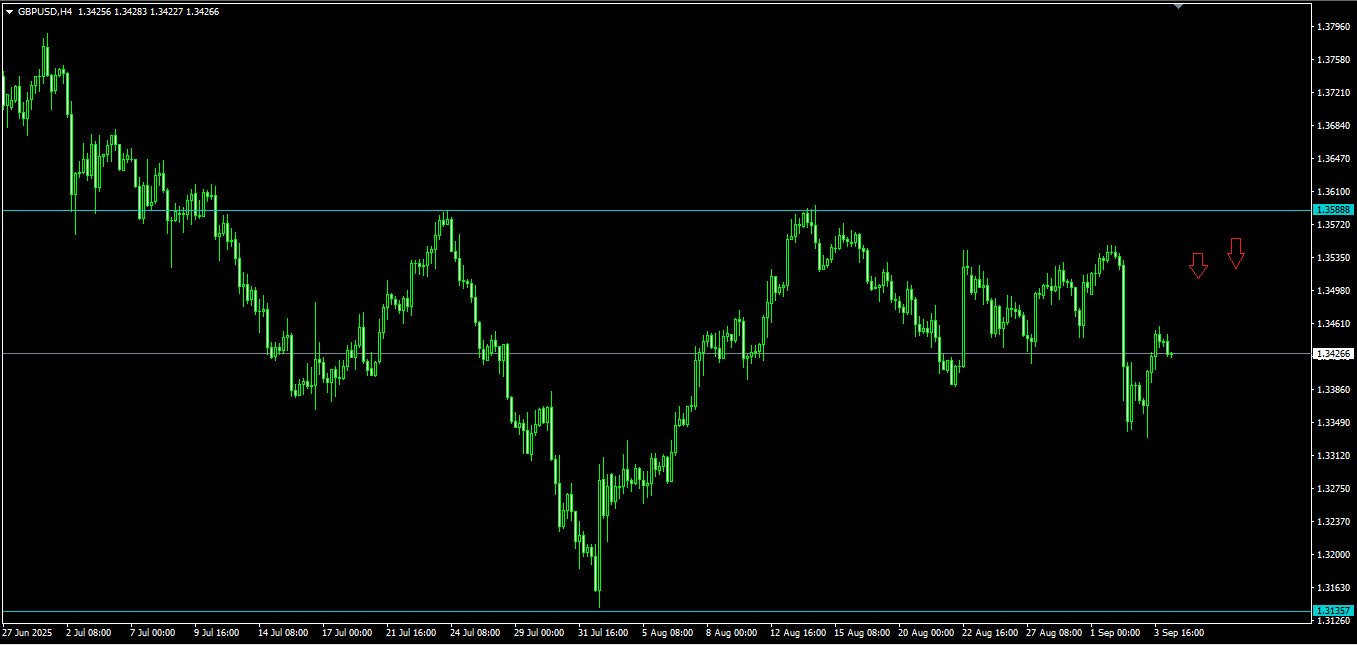Click the 1.36470 price scale value
This screenshot has width=1357, height=645.
pos(1336,159)
